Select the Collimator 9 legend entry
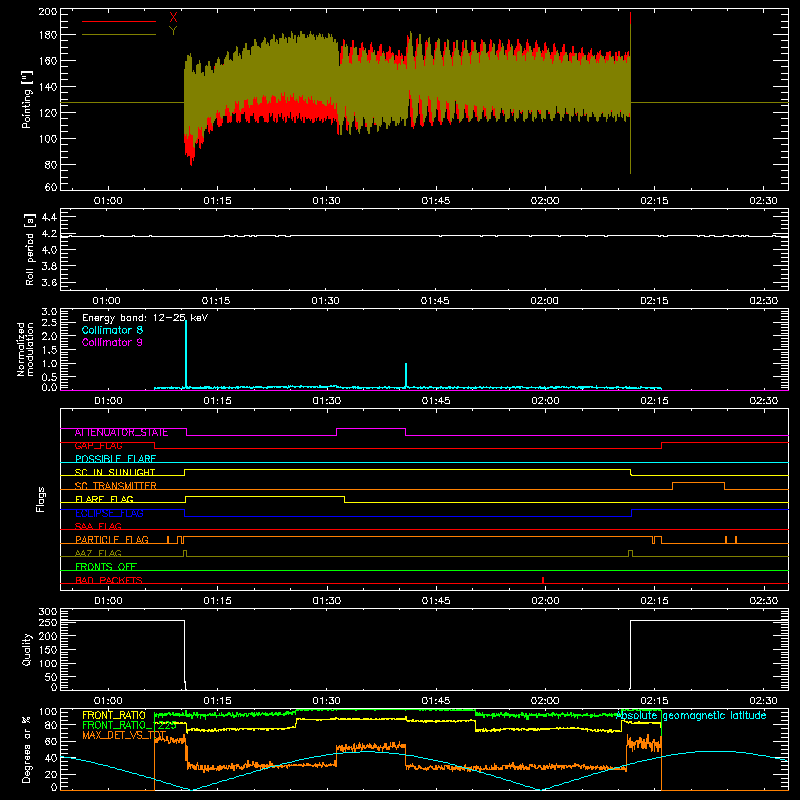This screenshot has height=800, width=800. 112,342
